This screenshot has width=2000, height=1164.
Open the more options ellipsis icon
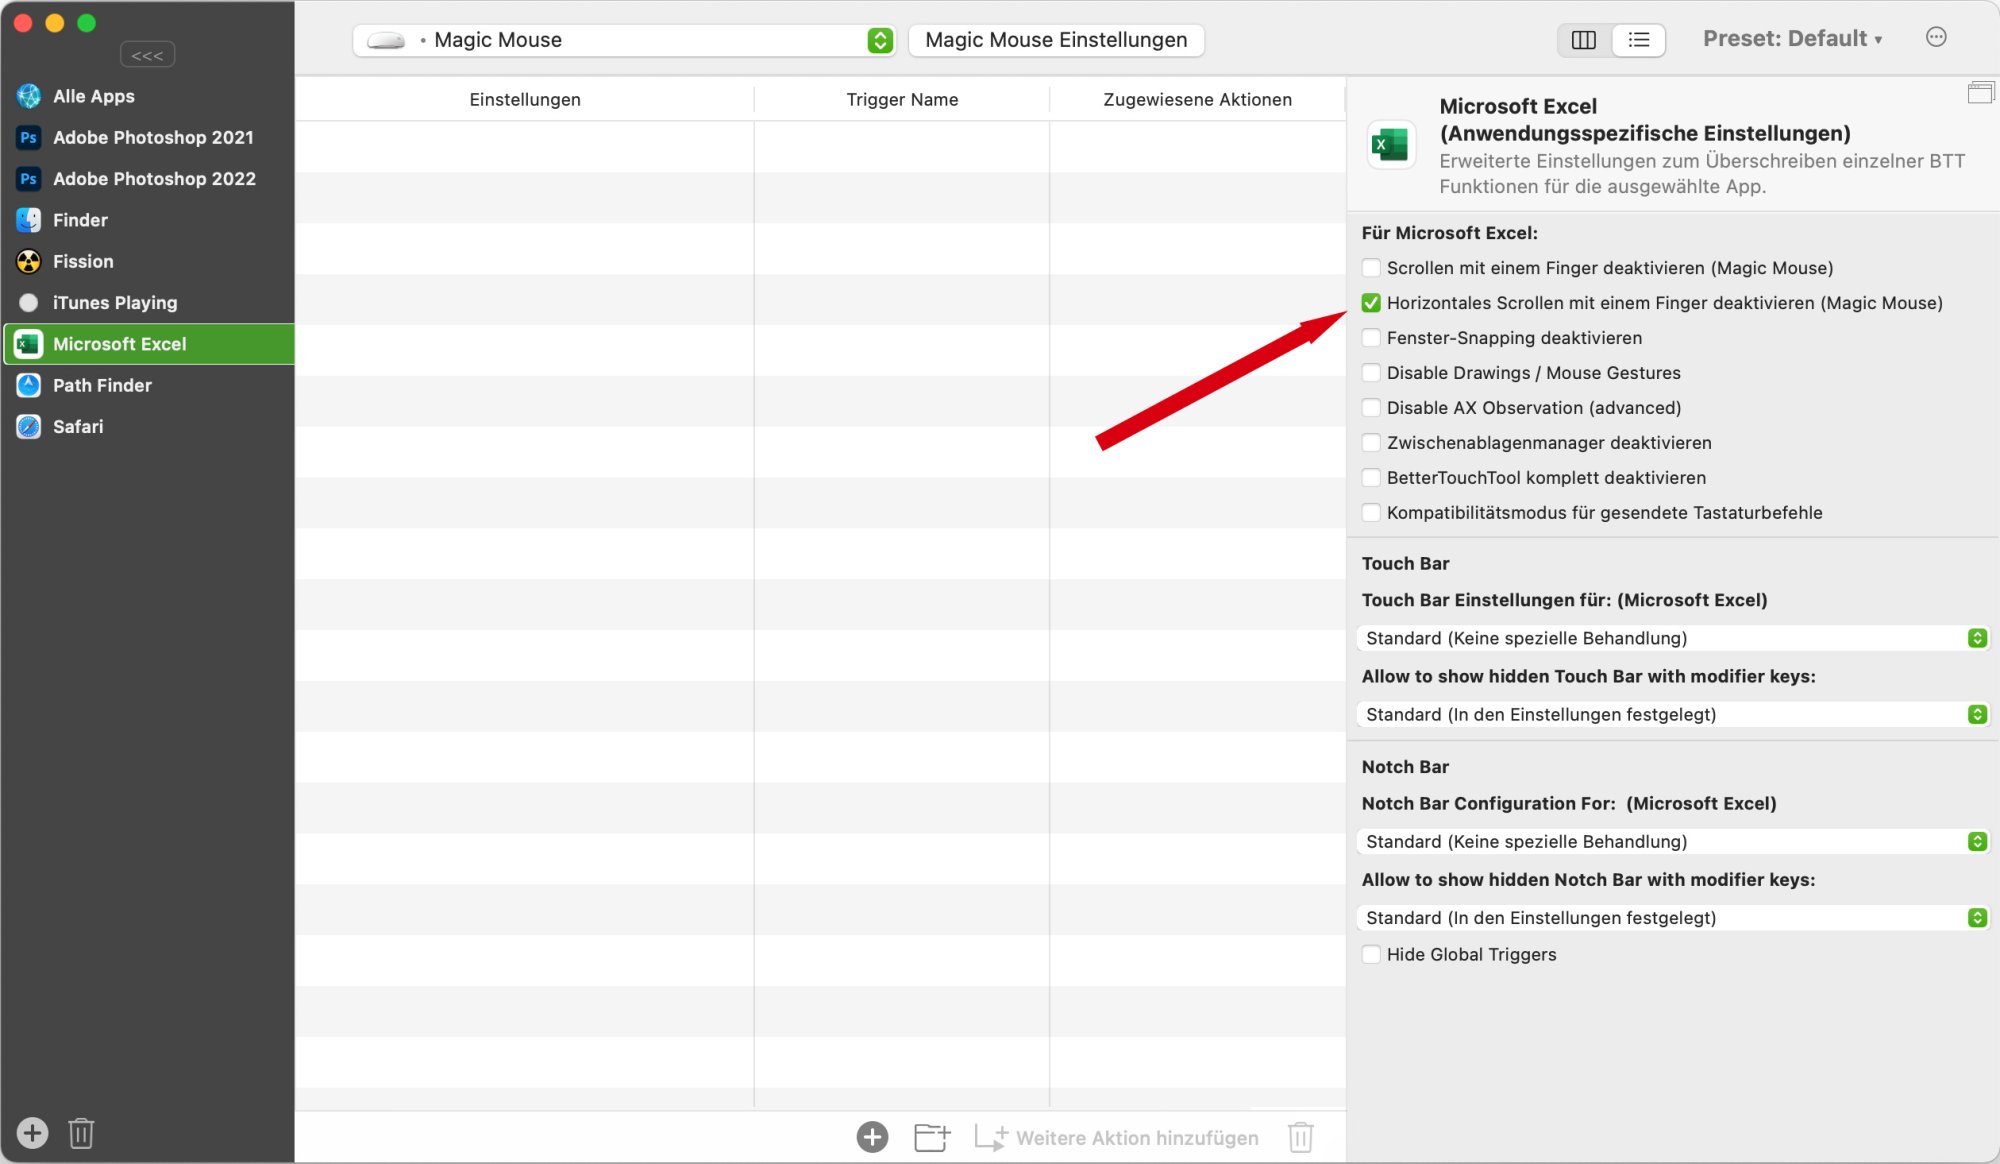[1936, 38]
